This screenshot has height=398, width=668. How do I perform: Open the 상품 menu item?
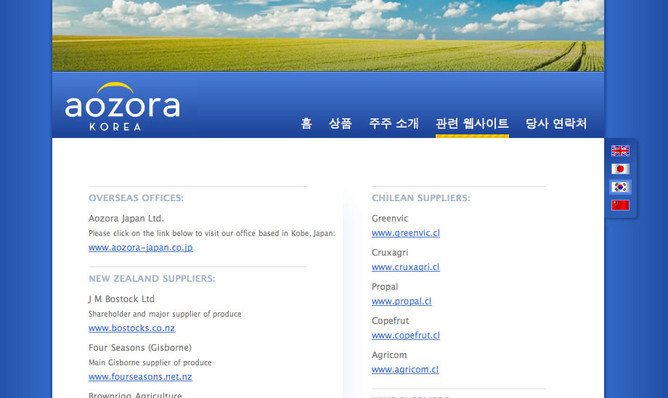tap(340, 124)
